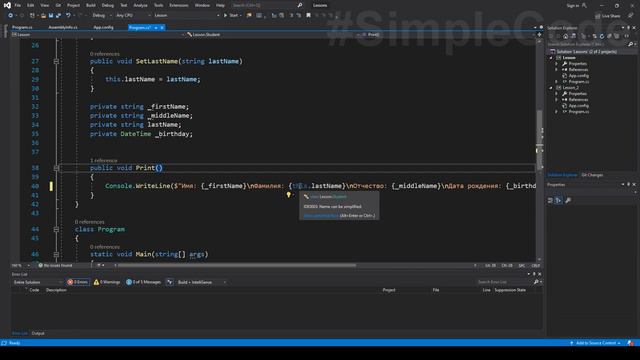Collapse the Program class at line 44
This screenshot has width=640, height=360.
[56, 229]
